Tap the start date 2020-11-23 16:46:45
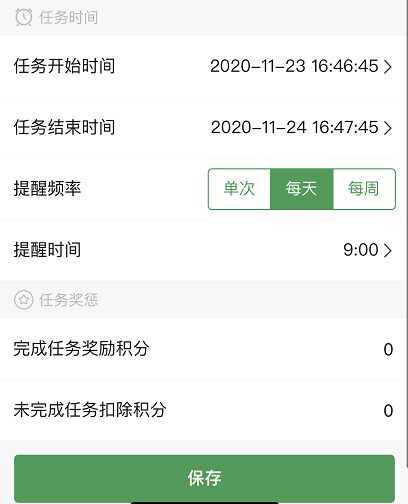The width and height of the screenshot is (408, 504). (x=294, y=66)
